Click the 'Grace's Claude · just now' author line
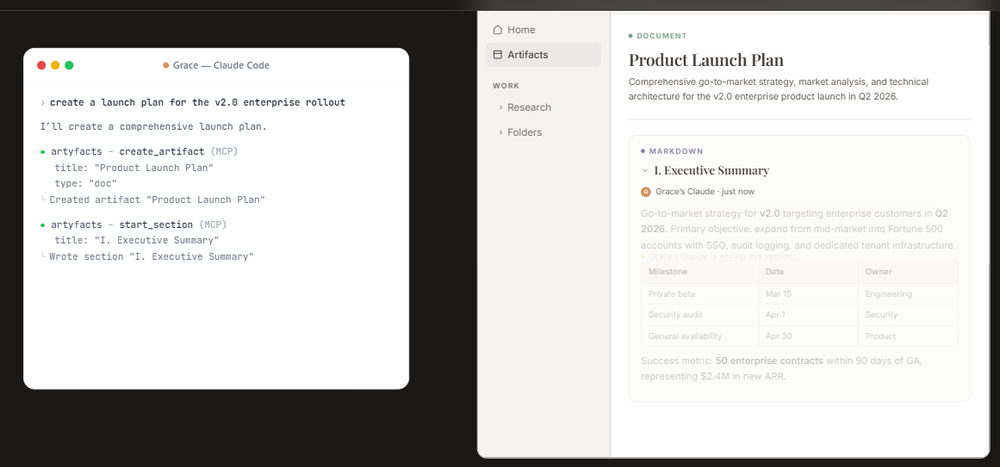The width and height of the screenshot is (1000, 467). pos(705,191)
